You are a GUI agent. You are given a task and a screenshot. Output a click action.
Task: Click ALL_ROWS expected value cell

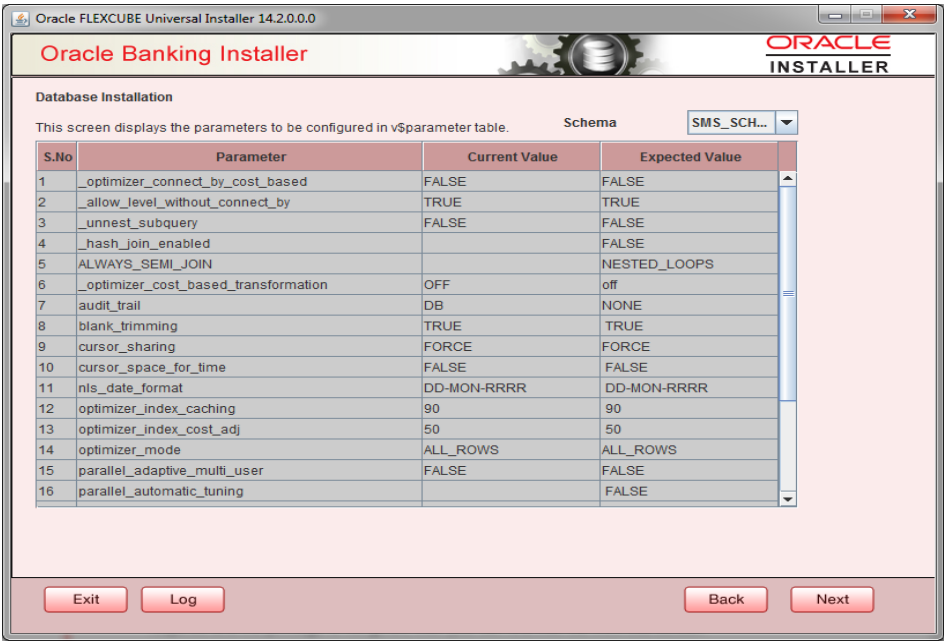pyautogui.click(x=689, y=449)
